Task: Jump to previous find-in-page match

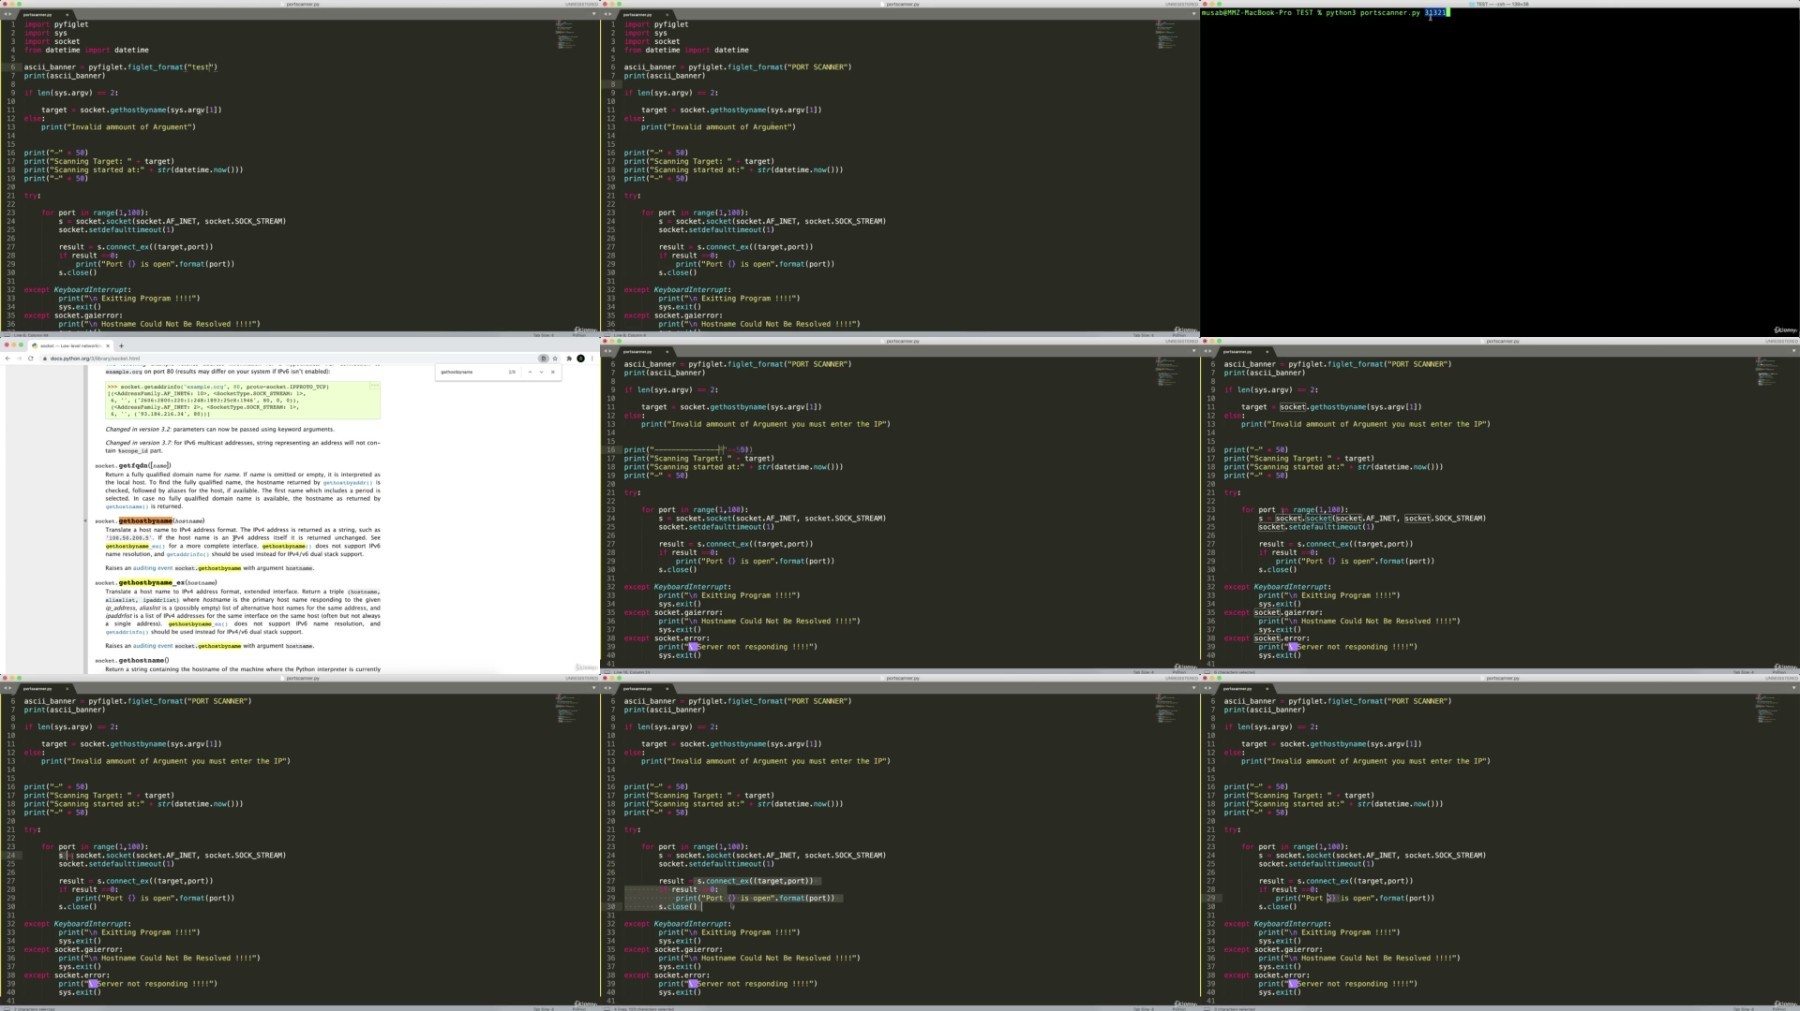Action: click(530, 372)
